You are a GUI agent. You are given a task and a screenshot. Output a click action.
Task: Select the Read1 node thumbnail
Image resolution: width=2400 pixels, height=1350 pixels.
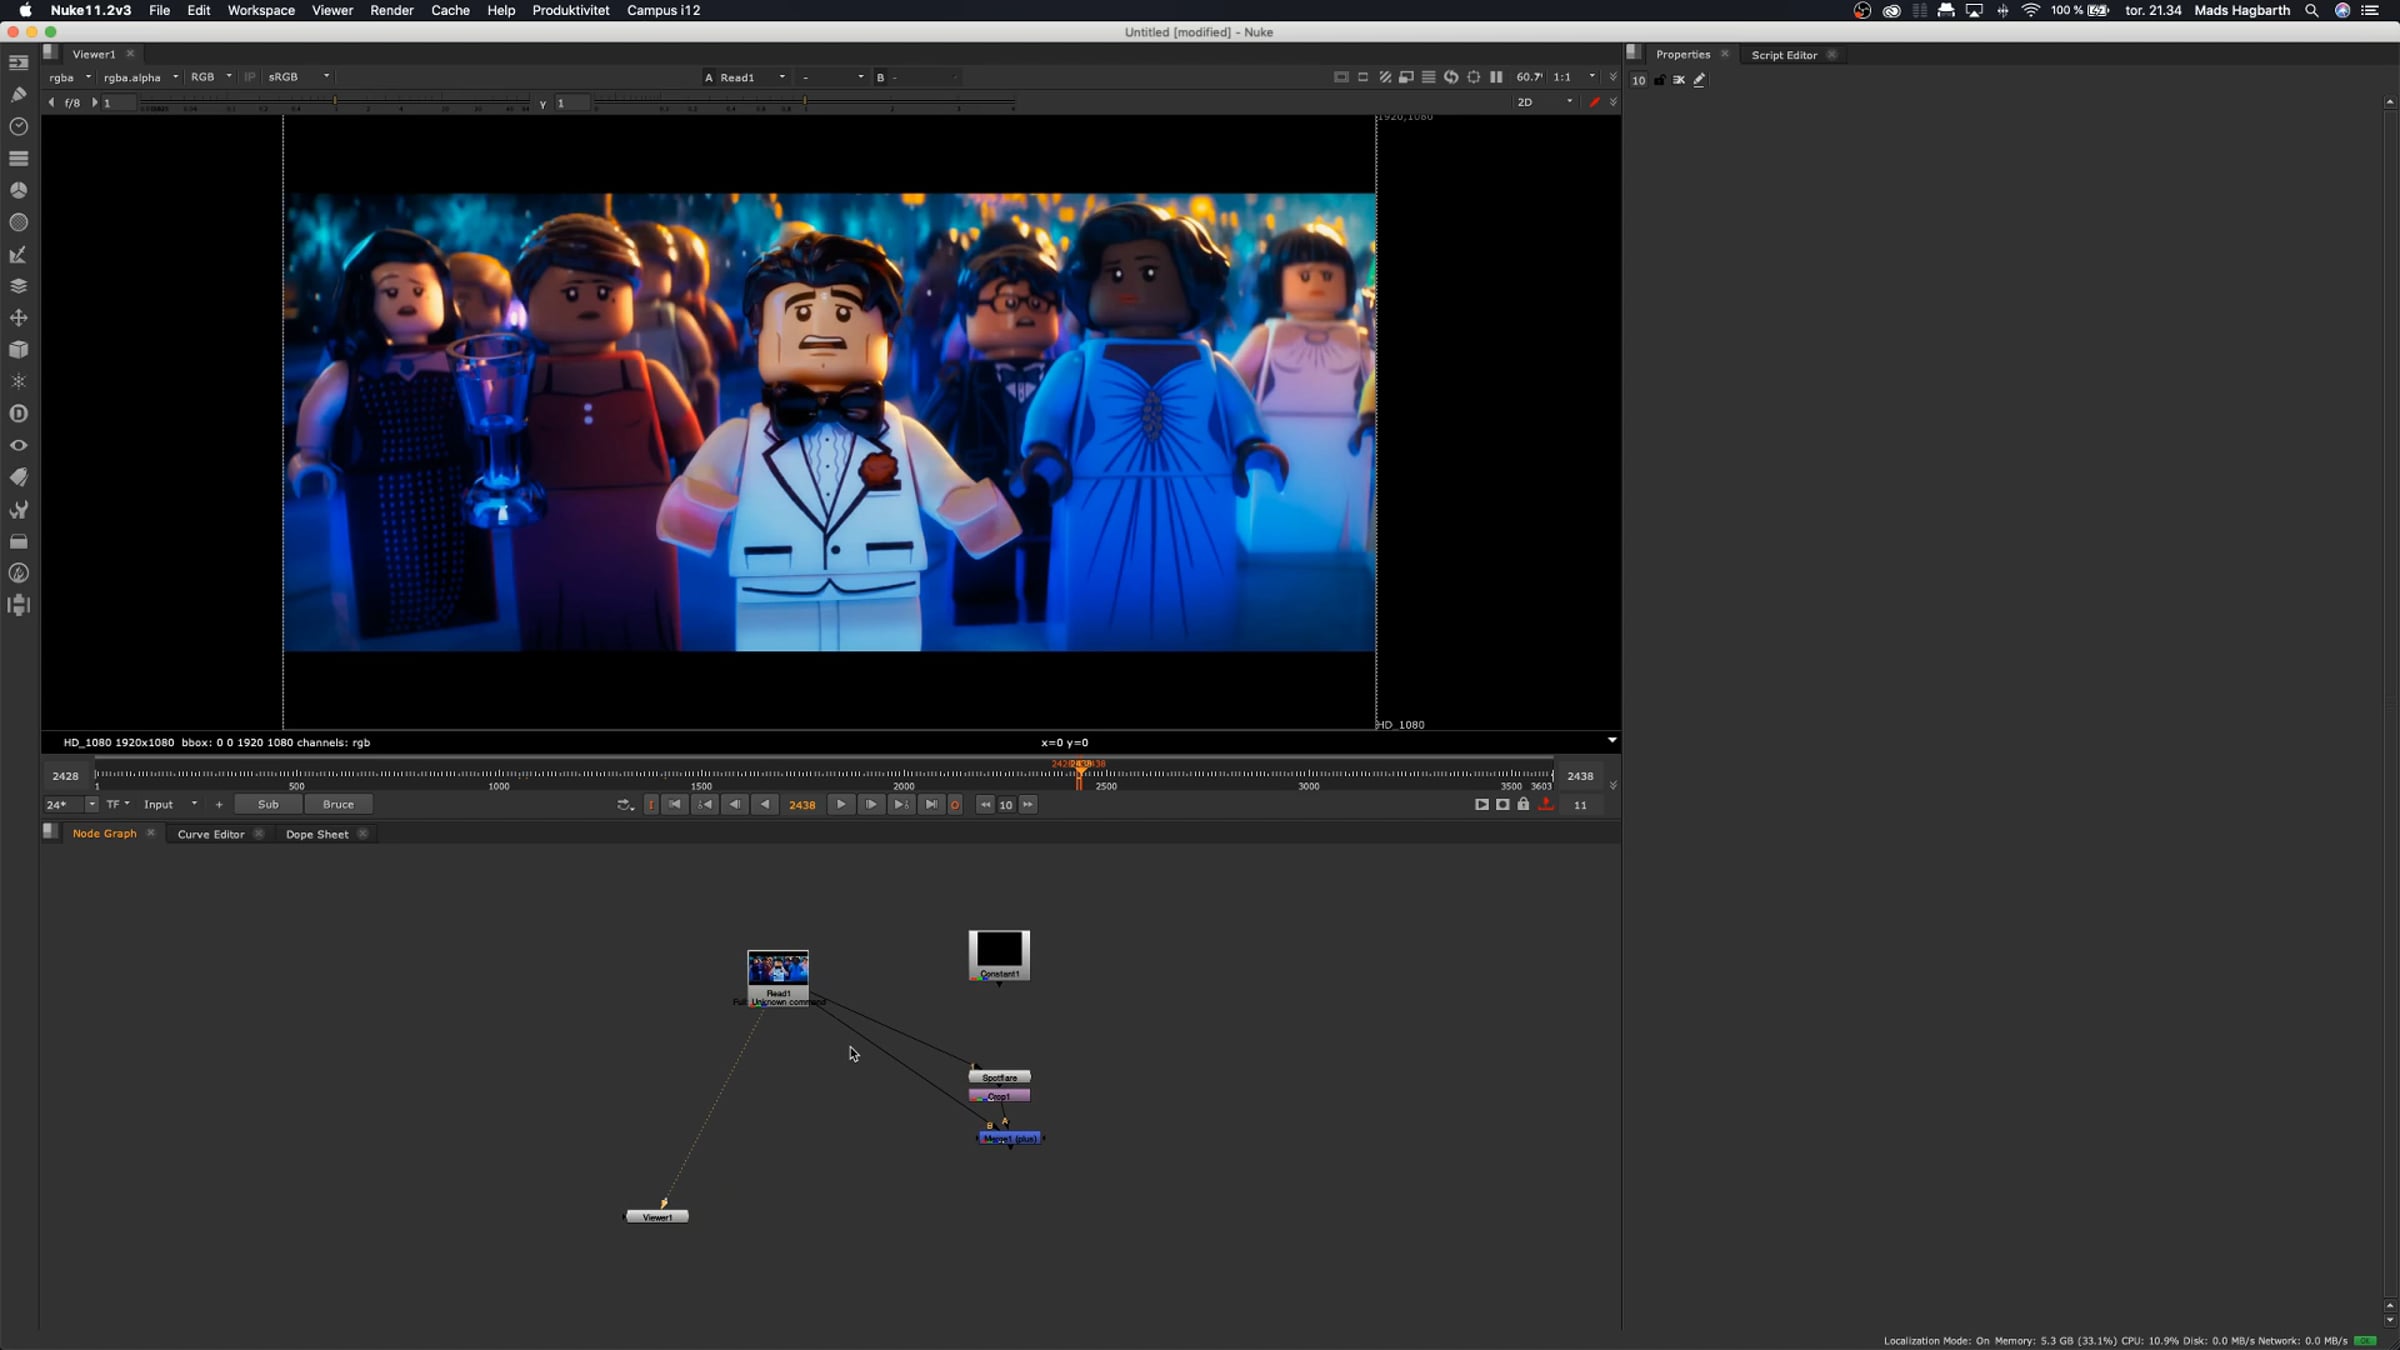pos(778,969)
